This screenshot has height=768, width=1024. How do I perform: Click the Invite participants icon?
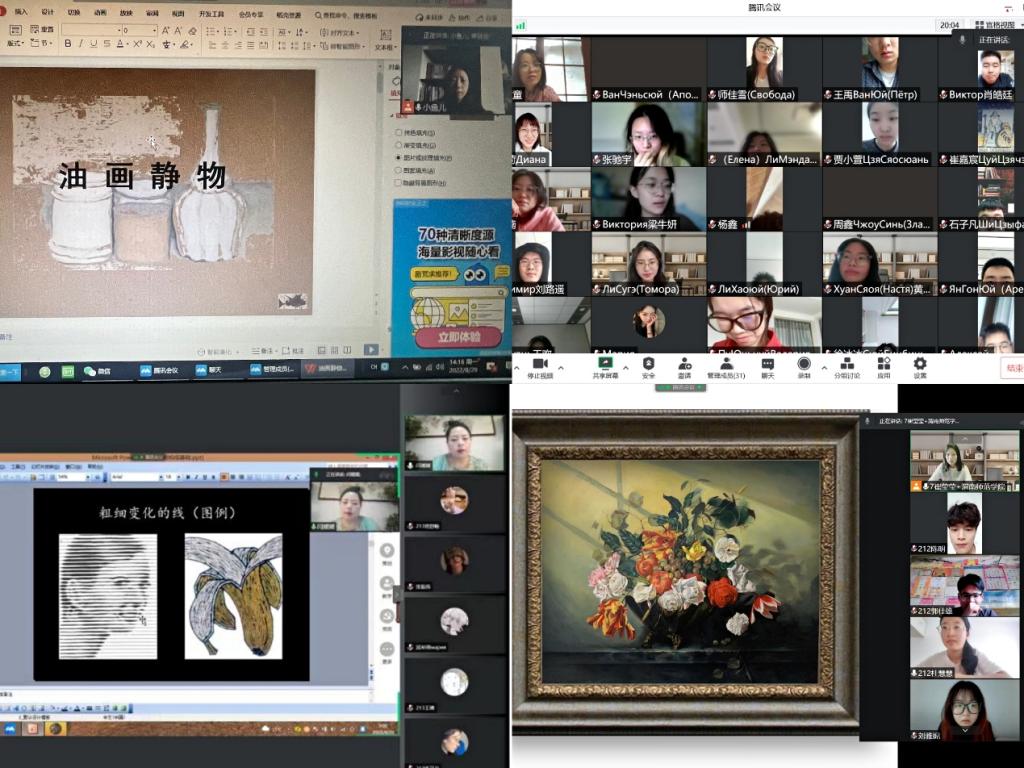coord(686,363)
